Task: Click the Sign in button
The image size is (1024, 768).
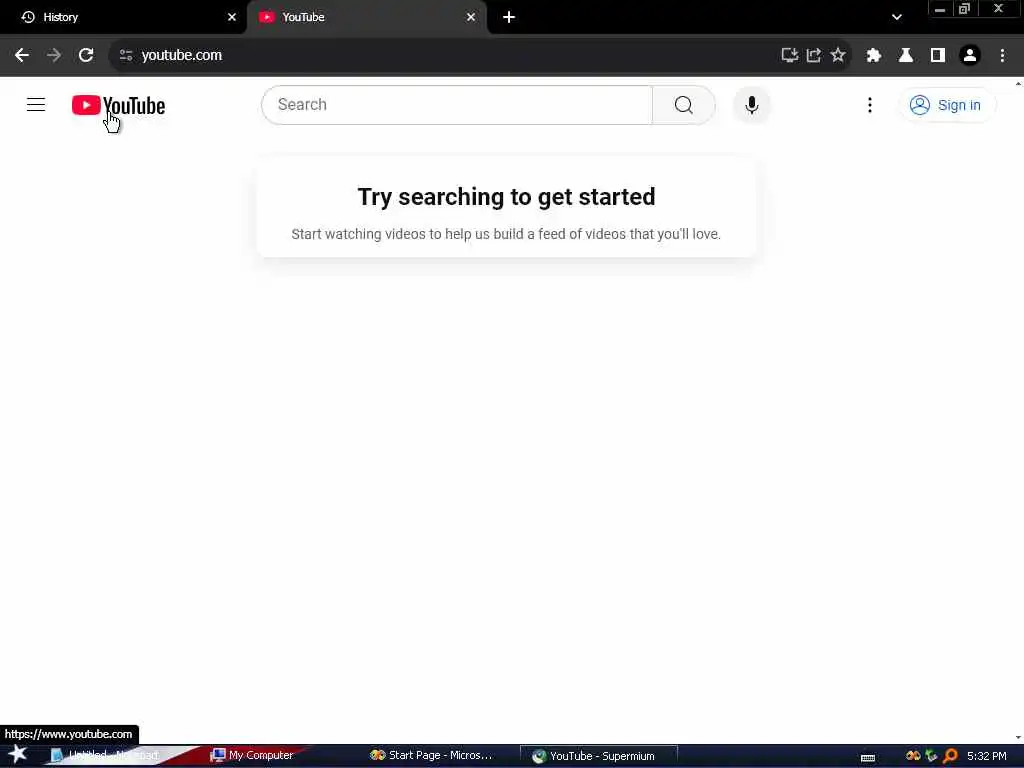Action: (x=946, y=105)
